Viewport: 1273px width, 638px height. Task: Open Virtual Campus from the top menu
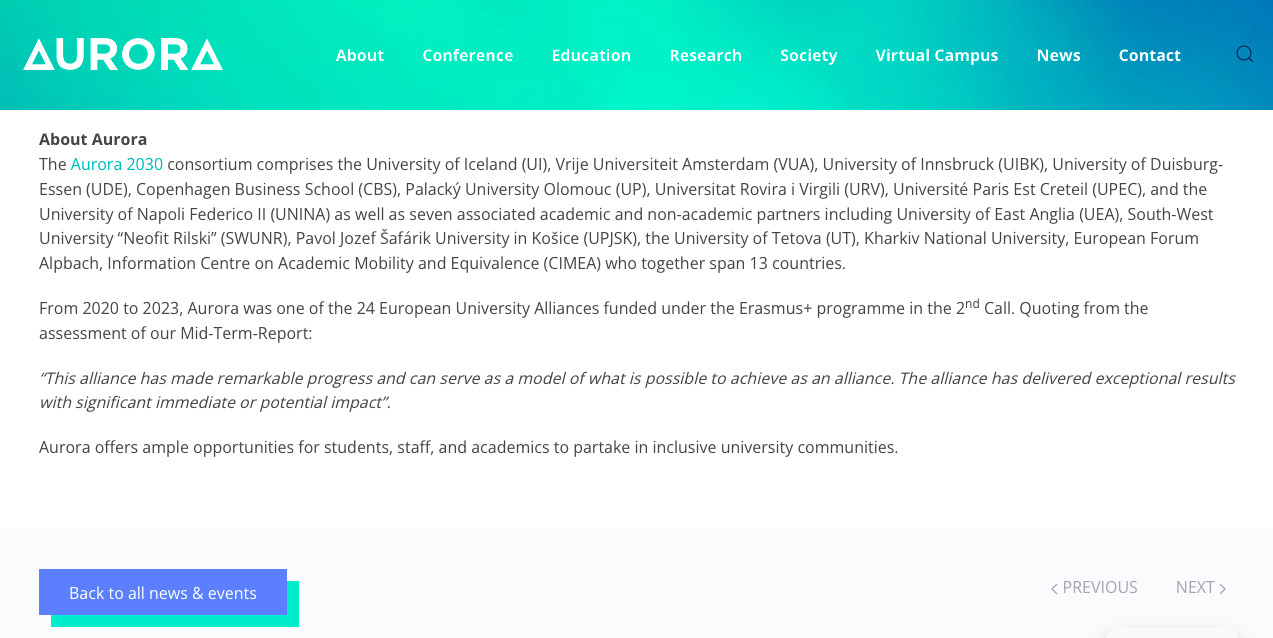(936, 55)
